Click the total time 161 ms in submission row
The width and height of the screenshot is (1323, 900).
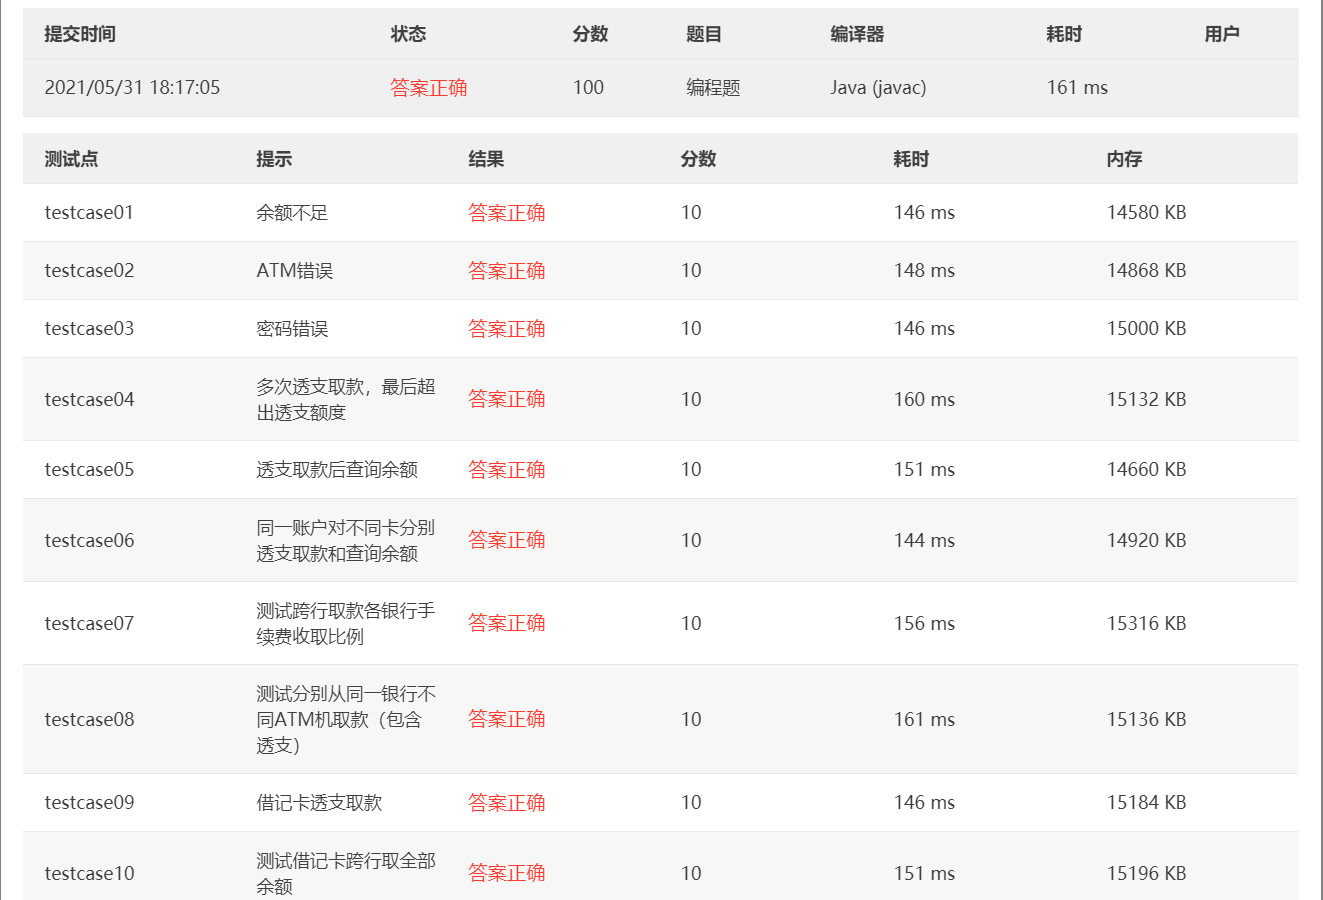coord(1077,88)
